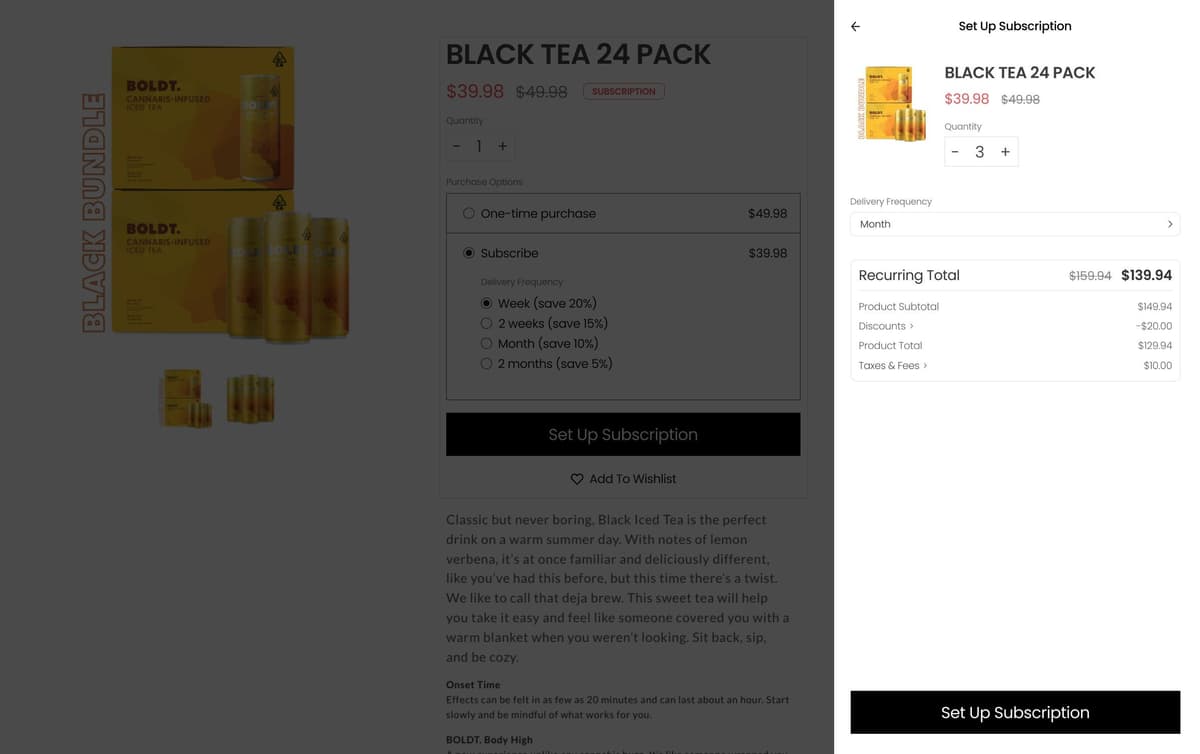Select the One-time purchase option
The height and width of the screenshot is (754, 1200).
(x=468, y=213)
